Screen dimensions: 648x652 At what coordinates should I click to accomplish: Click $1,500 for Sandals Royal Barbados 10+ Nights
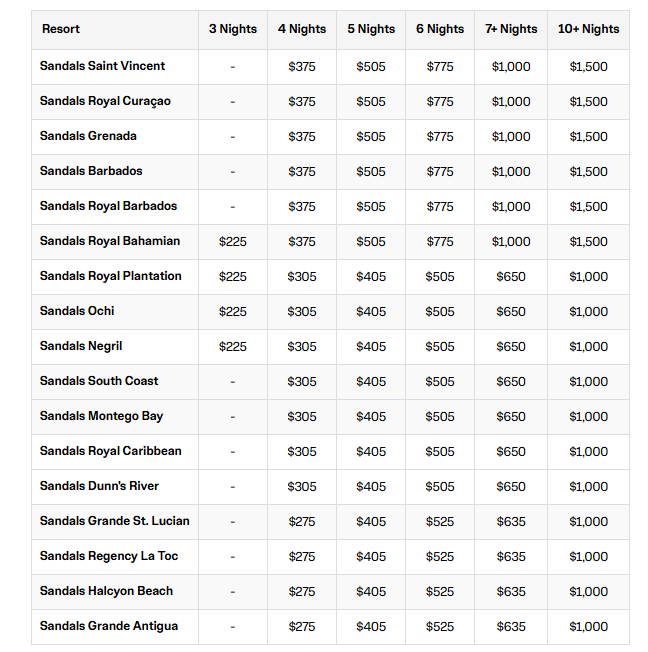[x=589, y=206]
